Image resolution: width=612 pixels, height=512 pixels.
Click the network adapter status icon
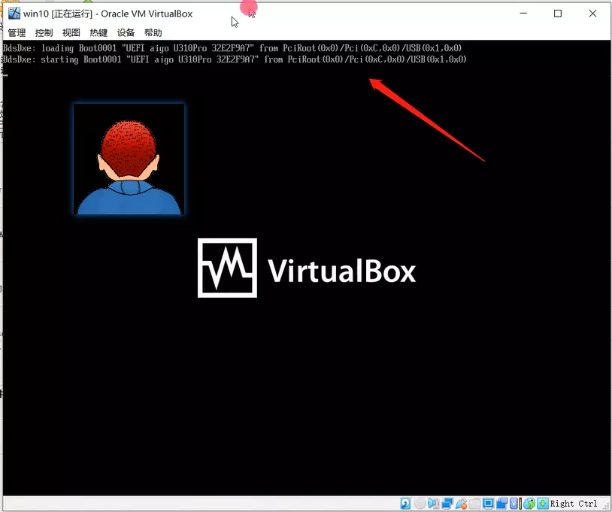tap(447, 503)
